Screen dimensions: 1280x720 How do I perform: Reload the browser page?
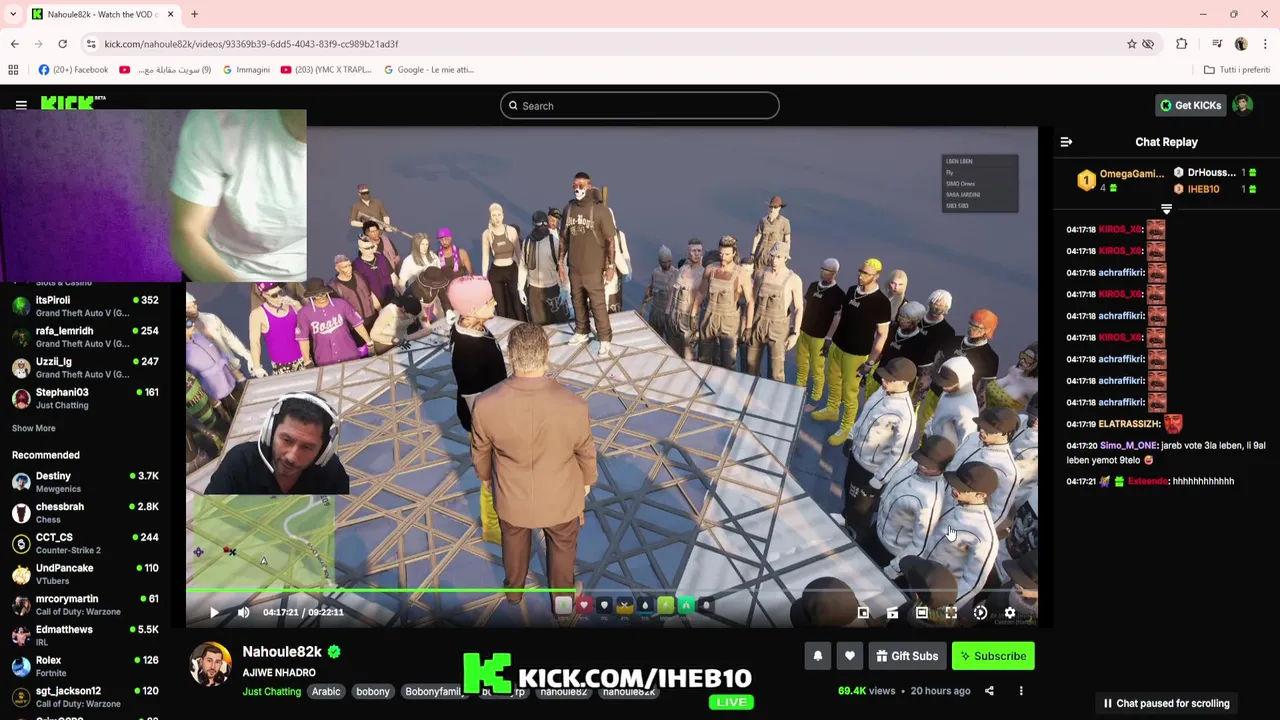pos(62,44)
